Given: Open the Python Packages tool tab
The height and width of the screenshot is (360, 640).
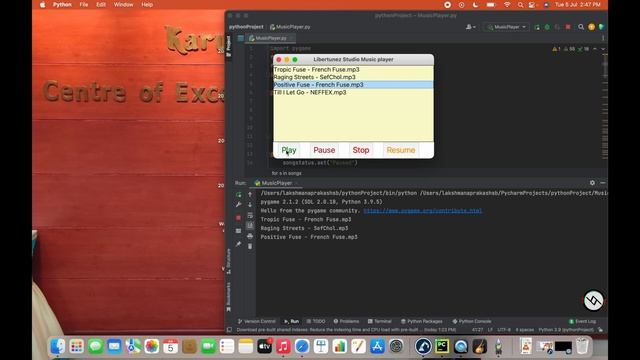Looking at the screenshot, I should (x=422, y=321).
